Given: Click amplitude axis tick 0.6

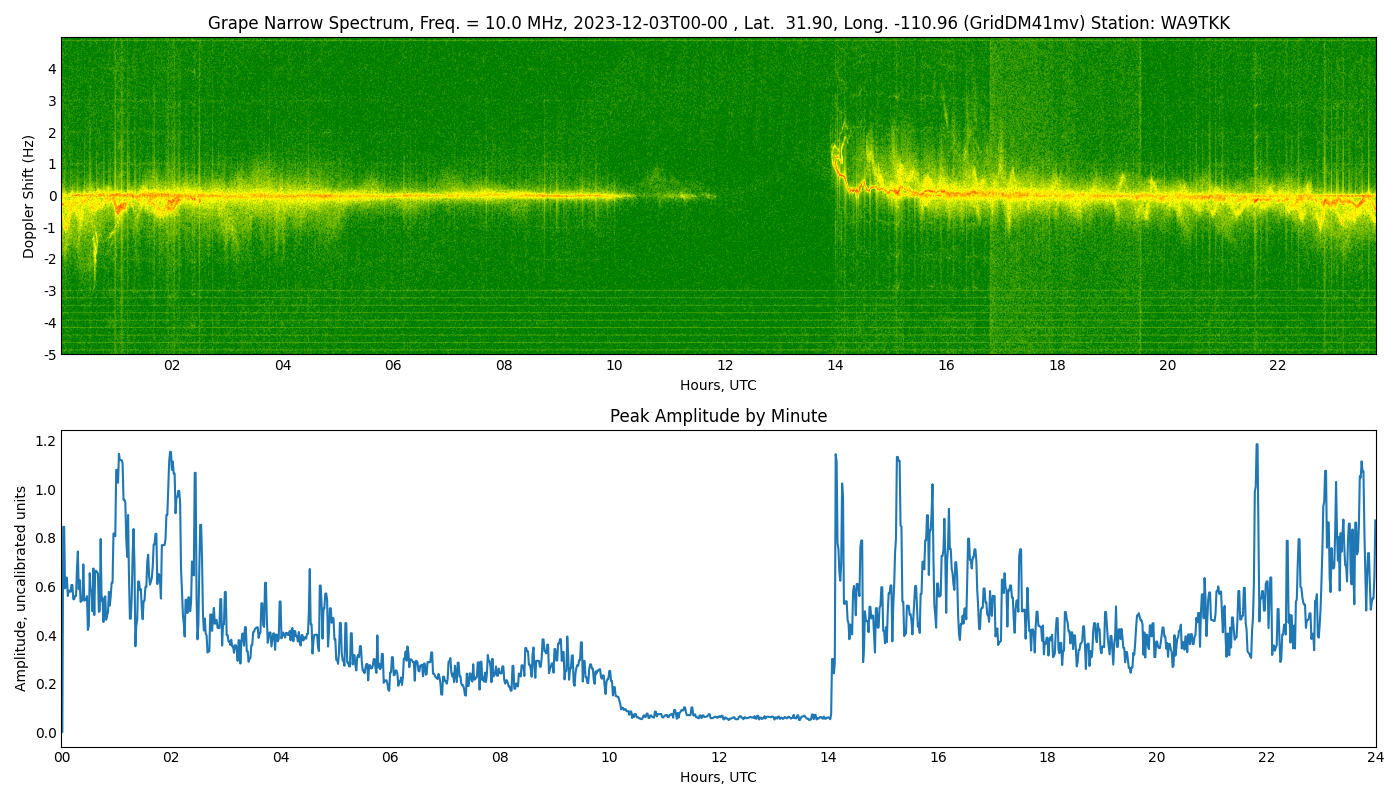Looking at the screenshot, I should 46,587.
